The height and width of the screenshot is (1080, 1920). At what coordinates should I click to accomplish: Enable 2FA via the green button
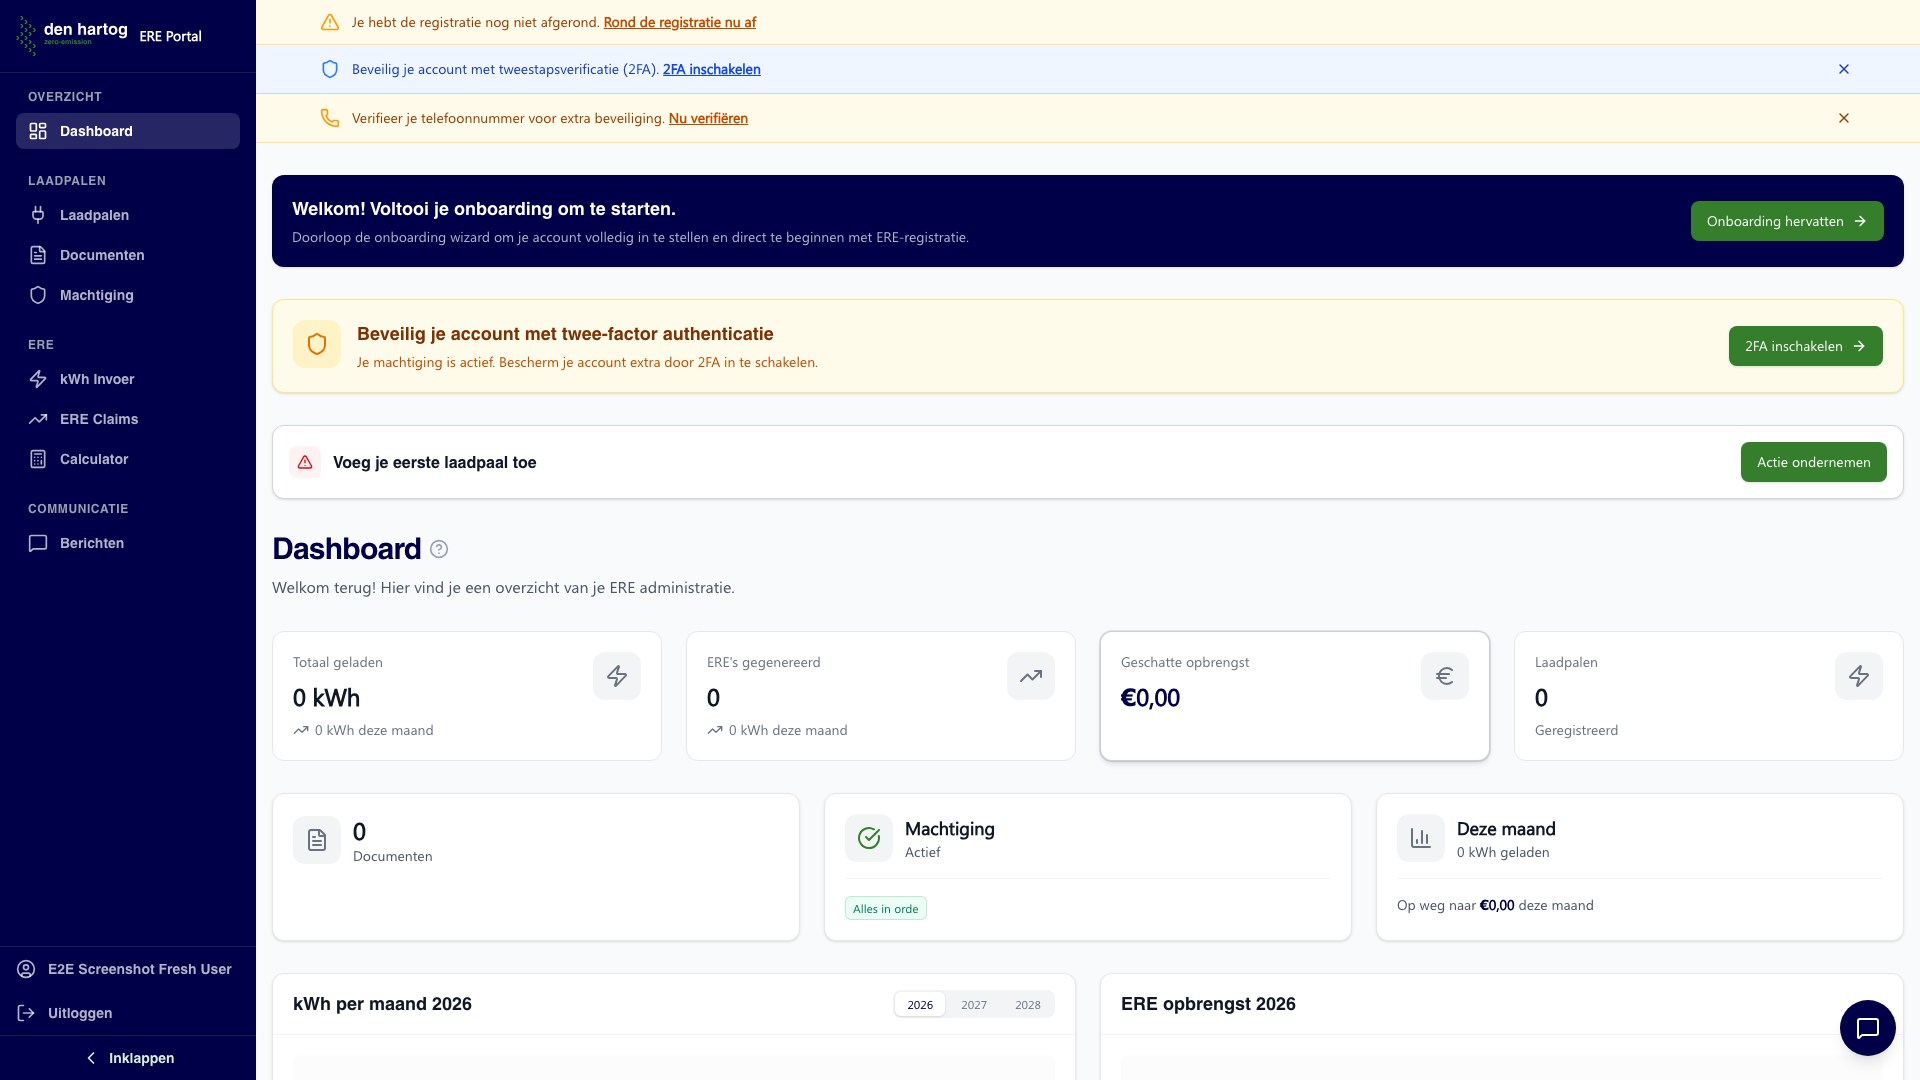[1804, 346]
